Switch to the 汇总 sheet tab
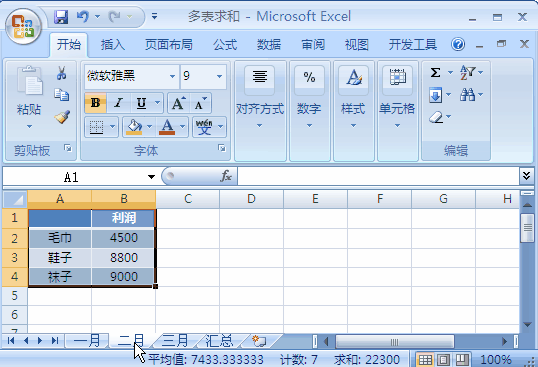The height and width of the screenshot is (367, 538). click(x=219, y=341)
